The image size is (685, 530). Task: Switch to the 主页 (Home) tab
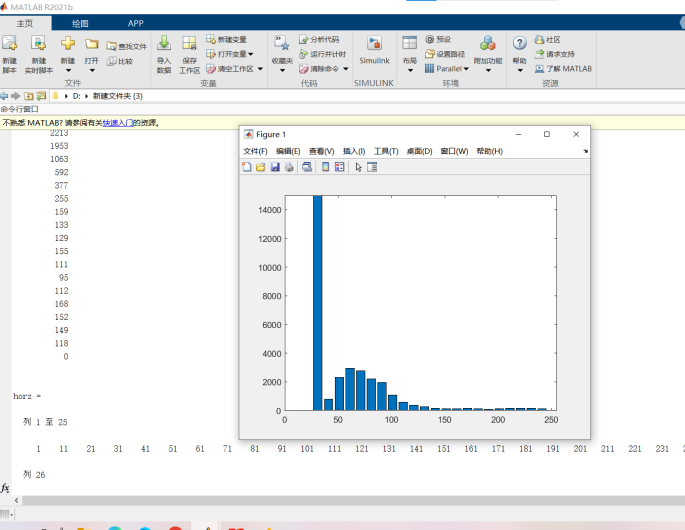(x=25, y=23)
